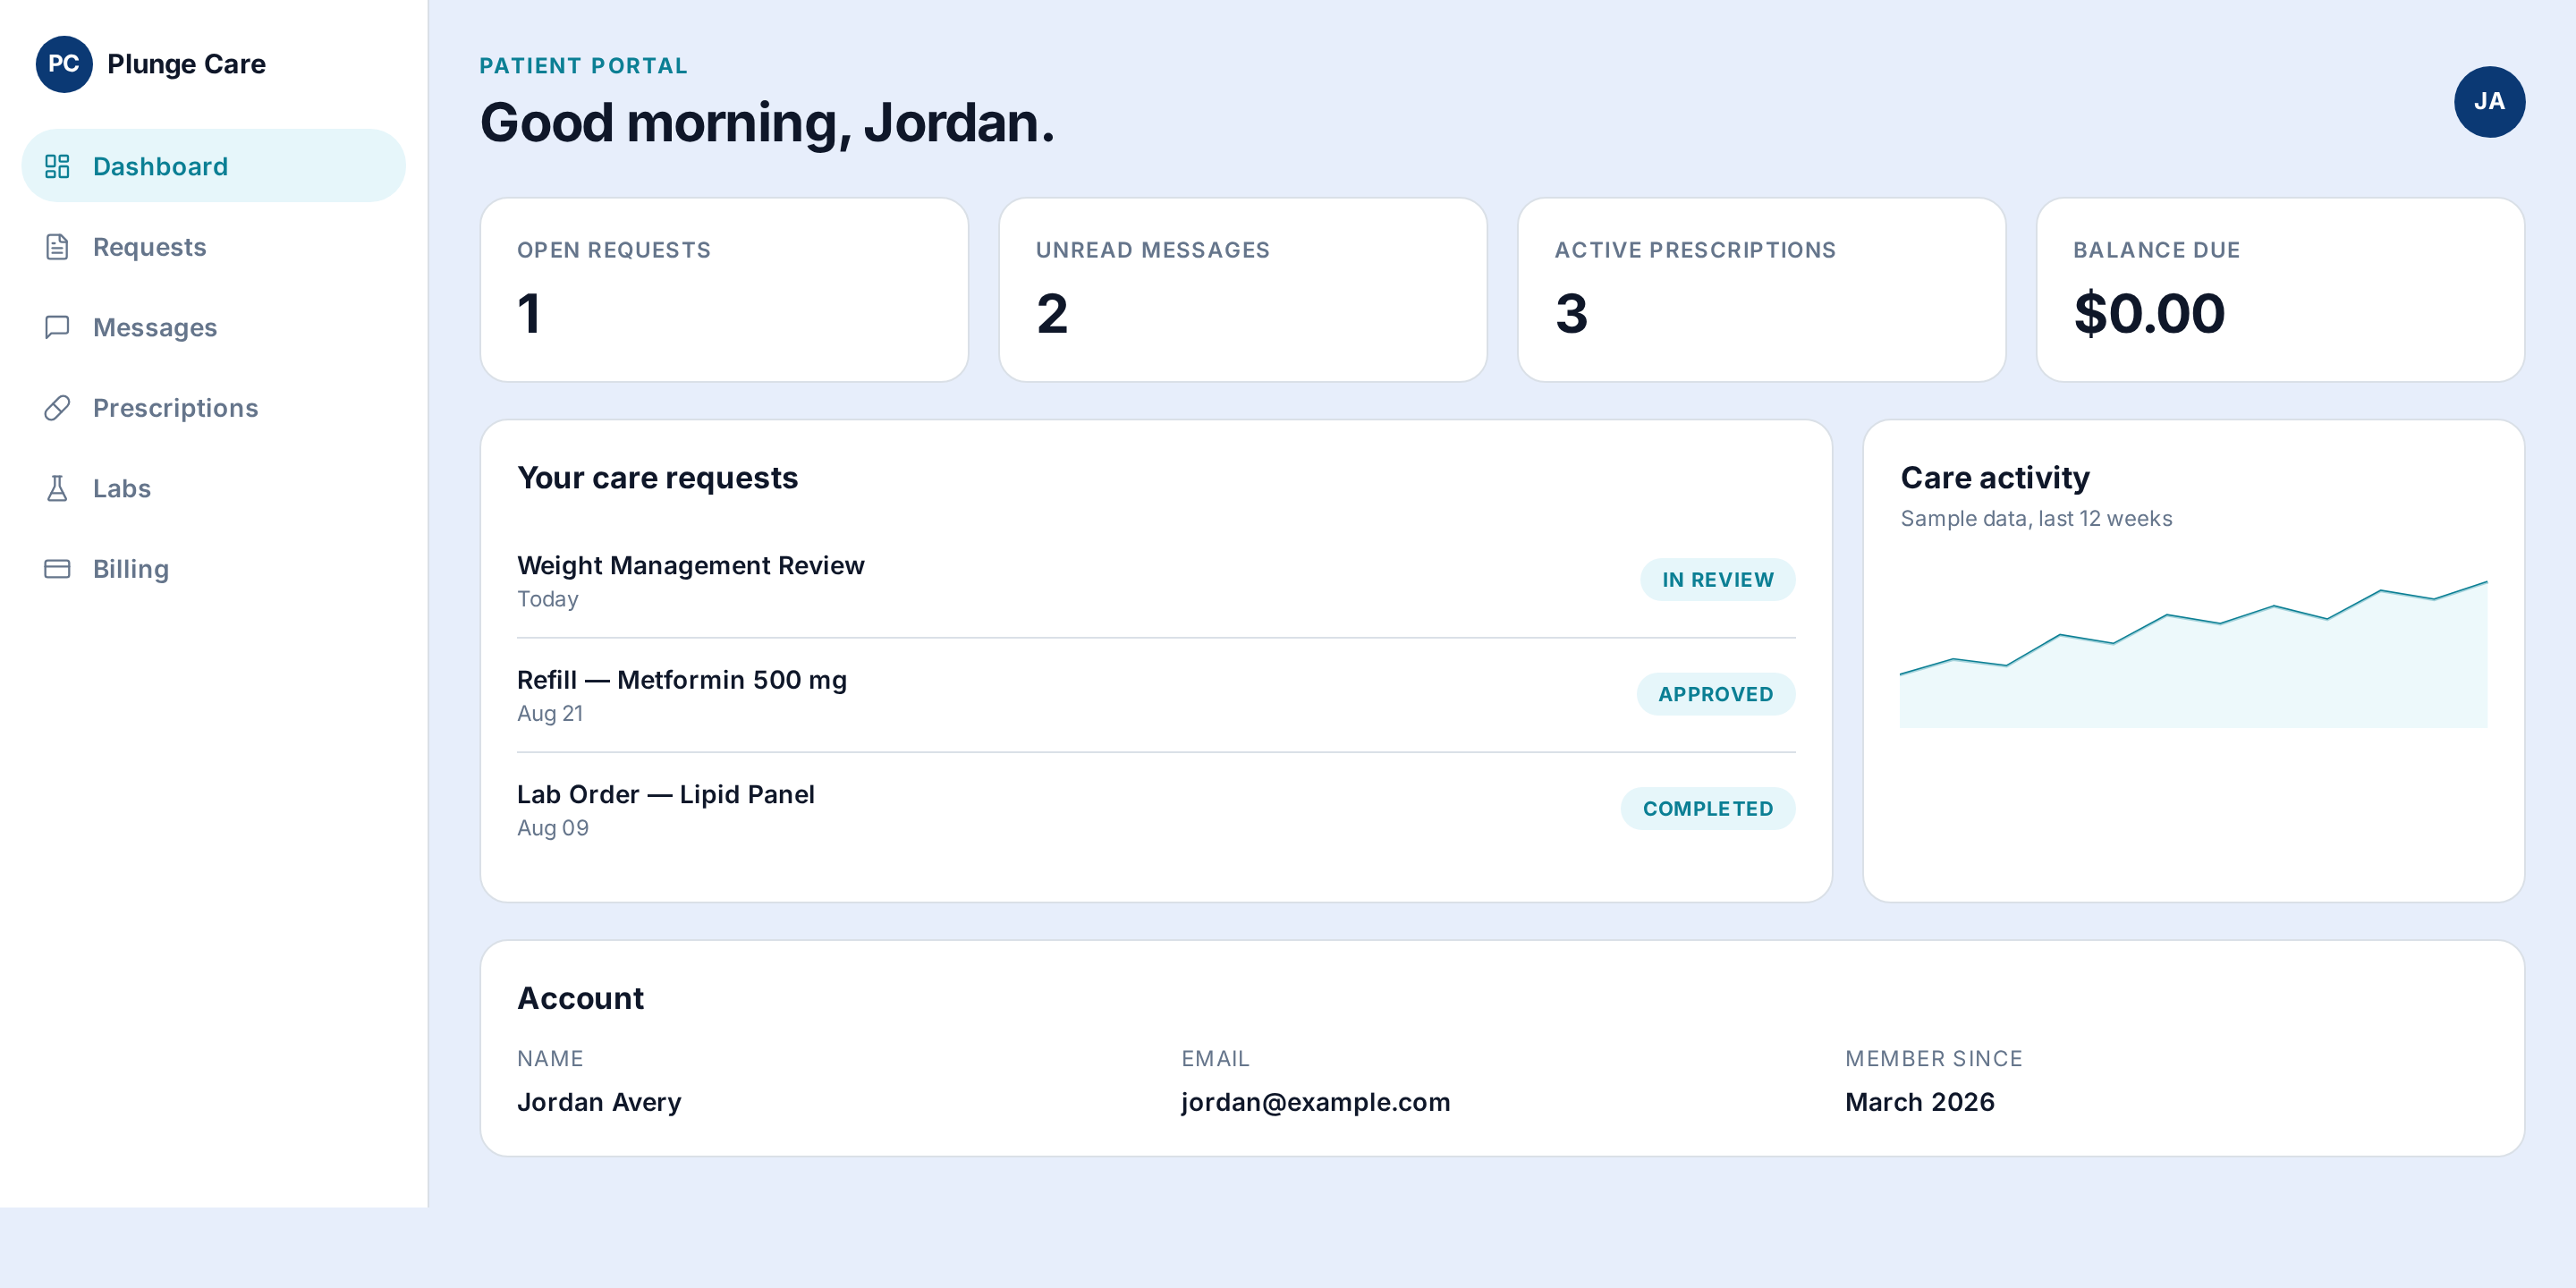Click the unread messages count 2
2576x1288 pixels.
(x=1052, y=313)
